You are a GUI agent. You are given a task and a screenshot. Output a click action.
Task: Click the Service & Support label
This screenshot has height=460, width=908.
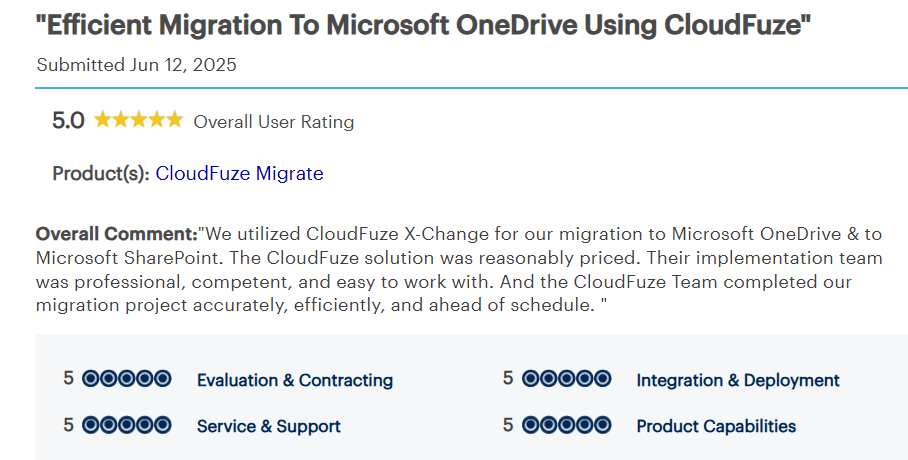click(x=268, y=426)
